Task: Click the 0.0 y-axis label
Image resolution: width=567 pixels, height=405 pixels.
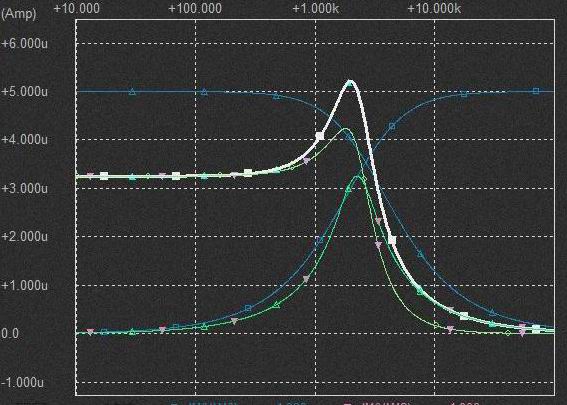Action: (x=10, y=333)
